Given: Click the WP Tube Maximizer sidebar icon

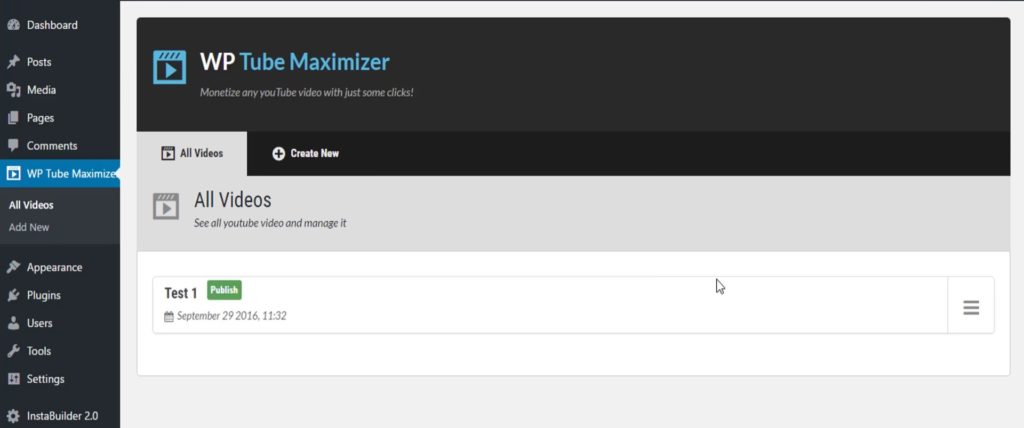Looking at the screenshot, I should [x=13, y=174].
